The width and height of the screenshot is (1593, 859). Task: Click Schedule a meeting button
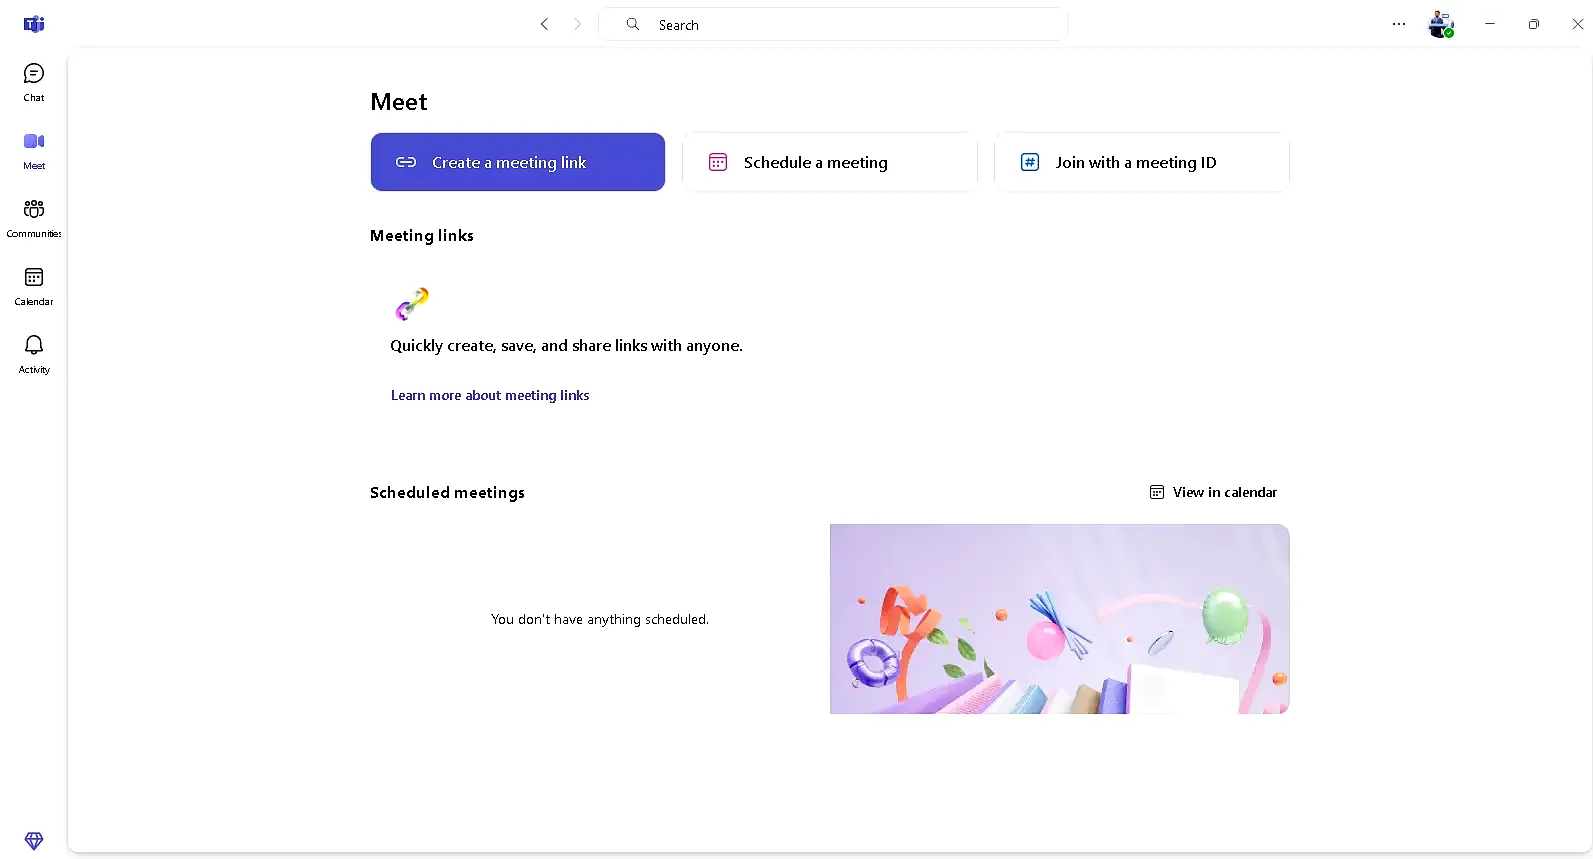click(829, 162)
